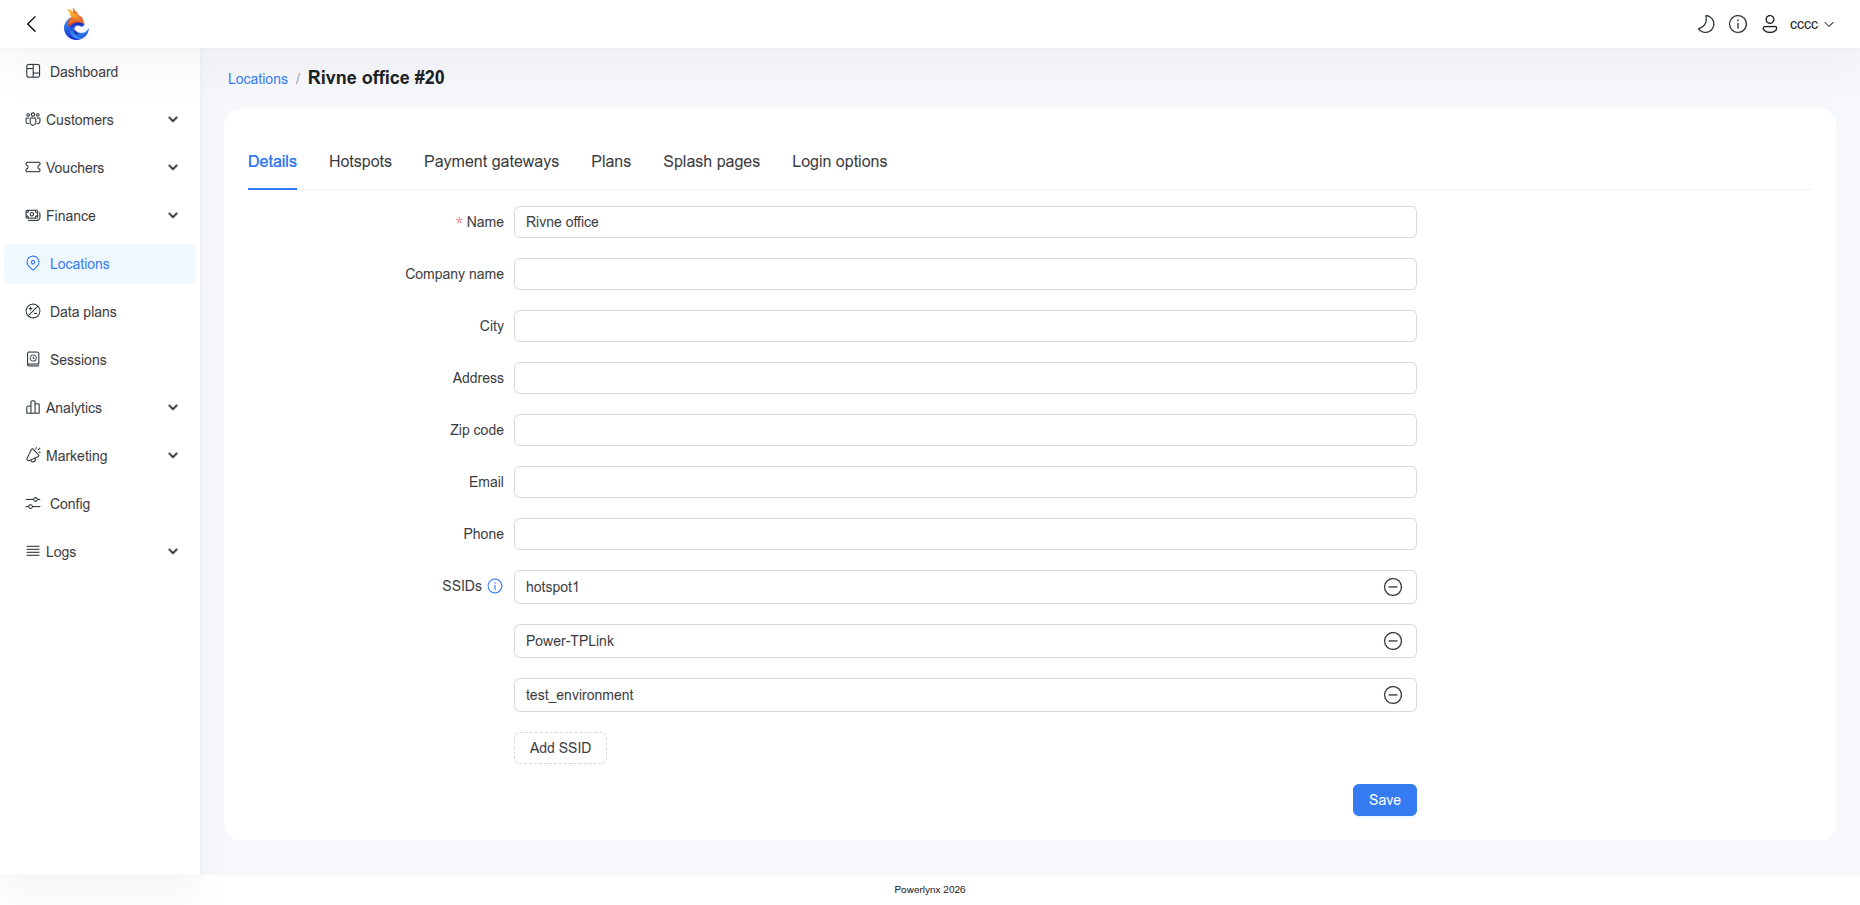Click the Add SSID button
The width and height of the screenshot is (1860, 905).
coord(560,748)
